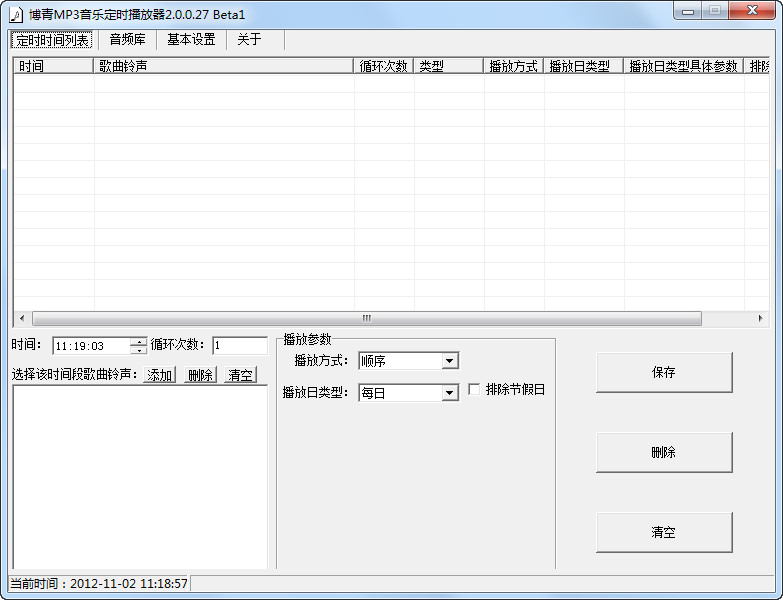Click the large 删除 button on the right
The image size is (783, 600).
[x=664, y=452]
